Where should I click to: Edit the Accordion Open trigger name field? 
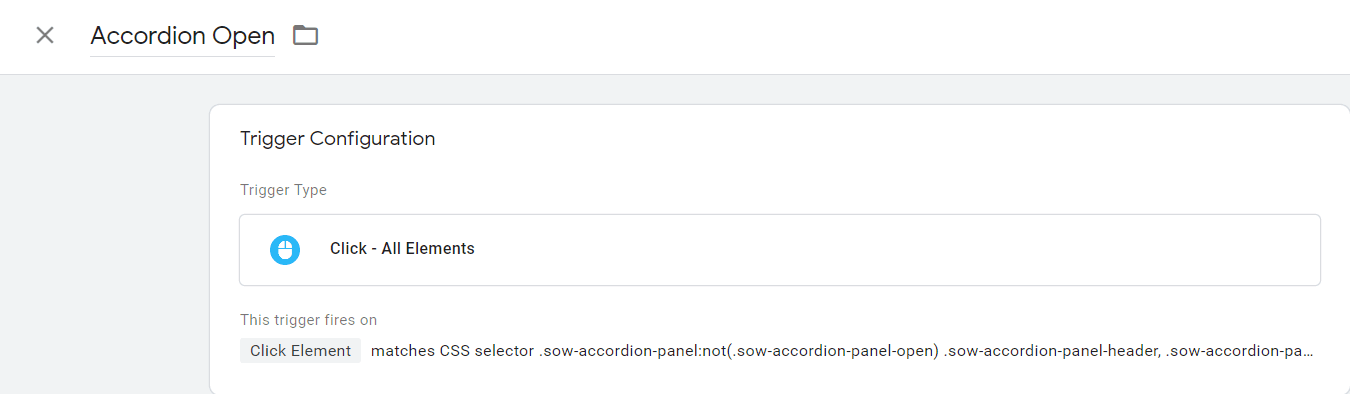pos(182,36)
